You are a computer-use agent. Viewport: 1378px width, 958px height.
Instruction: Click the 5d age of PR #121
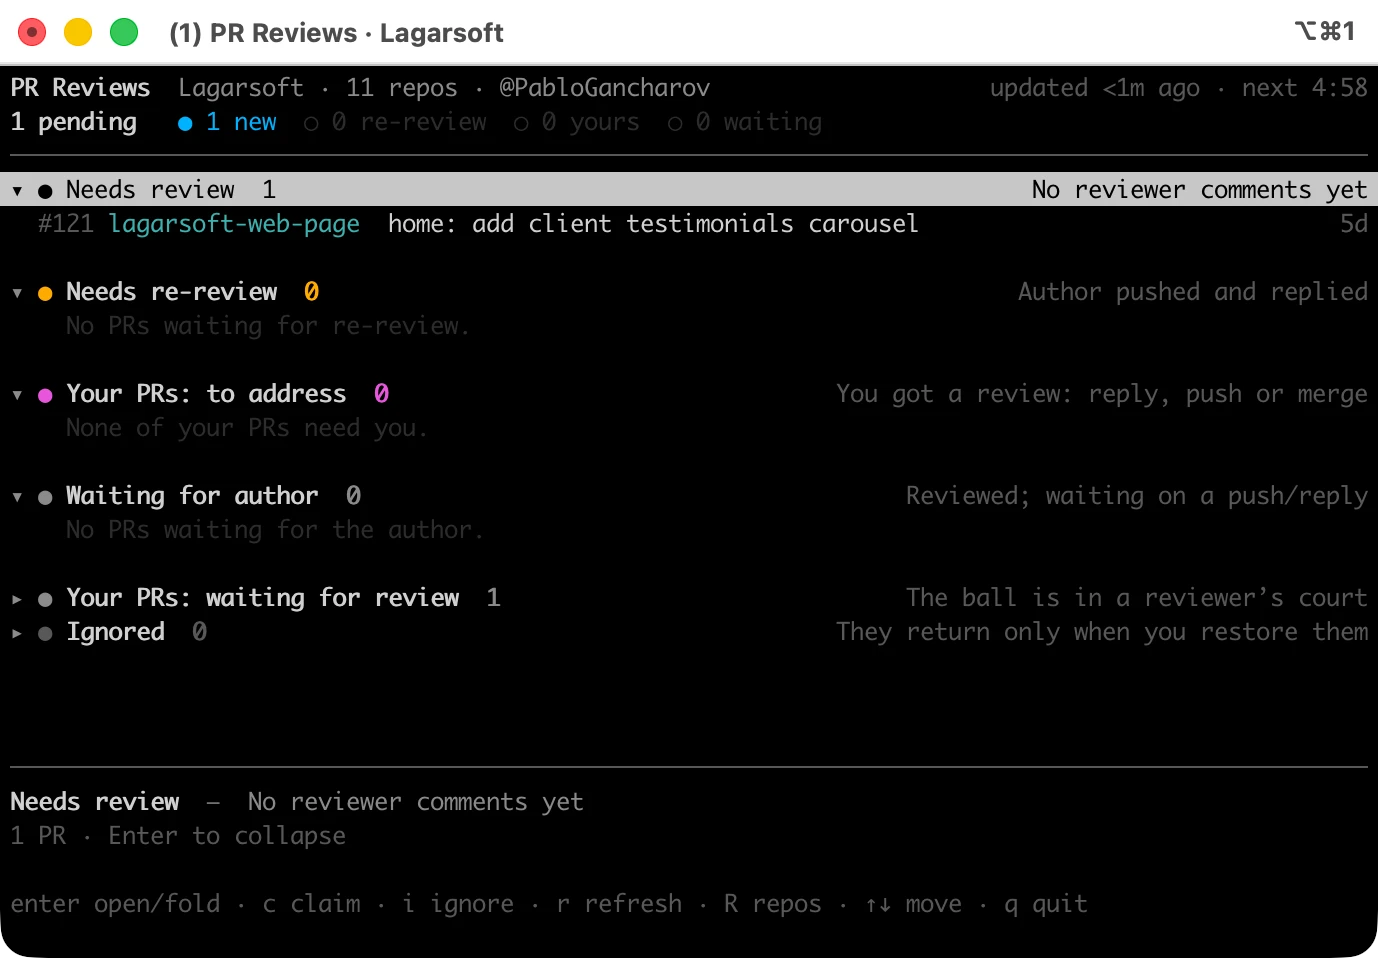pos(1354,224)
